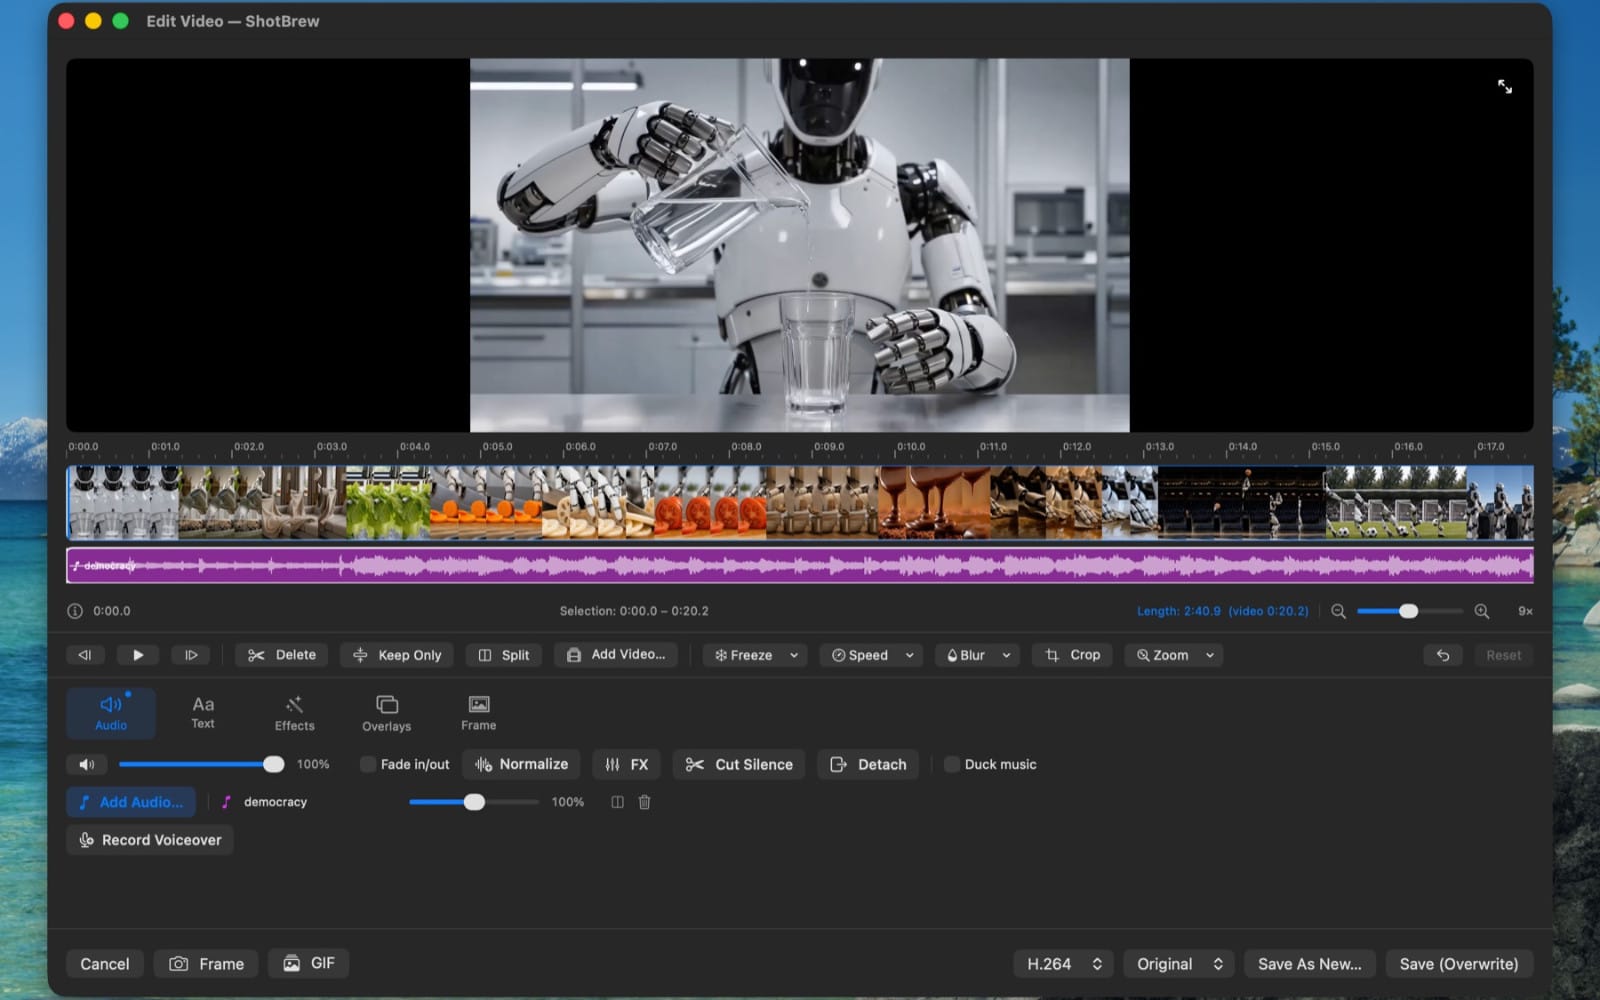Zoom out the timeline
This screenshot has height=1000, width=1600.
[x=1338, y=611]
